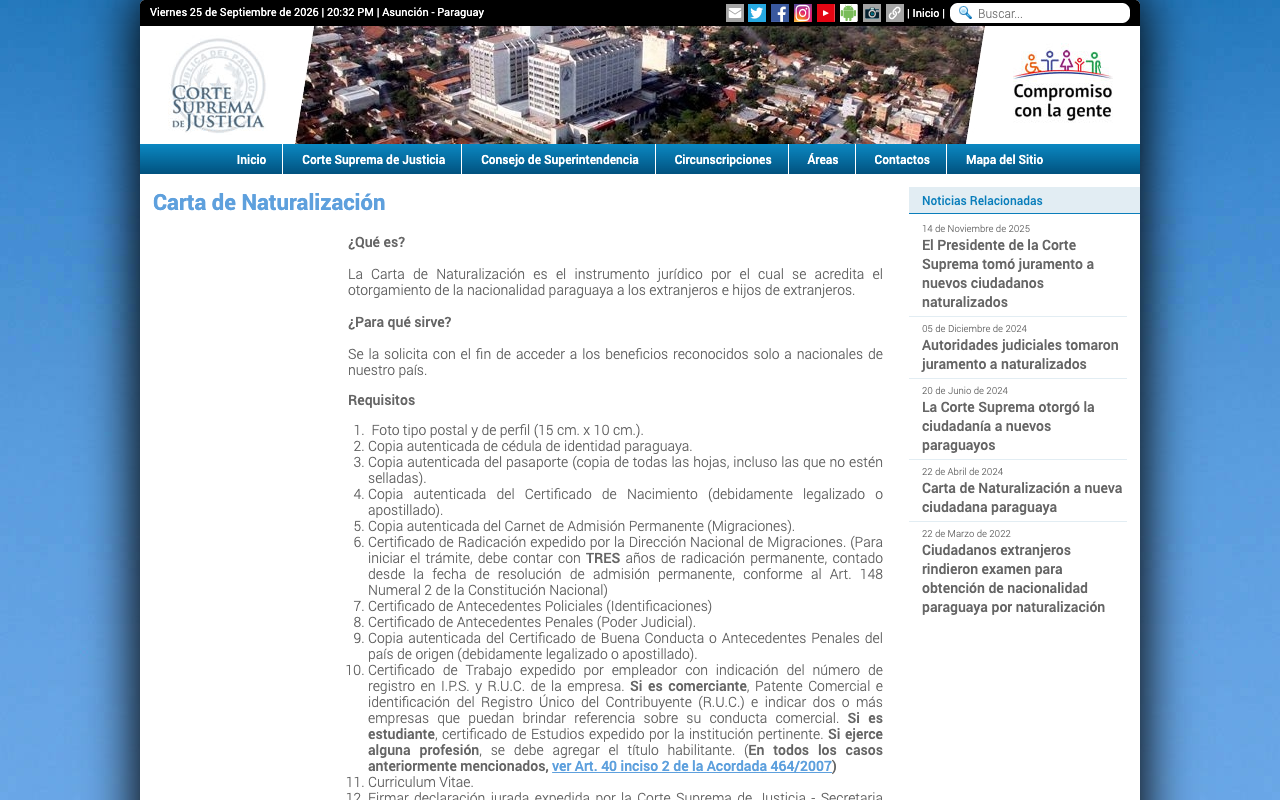
Task: Open 'Carta de Naturalización a nueva ciudadana' article
Action: 1022,497
